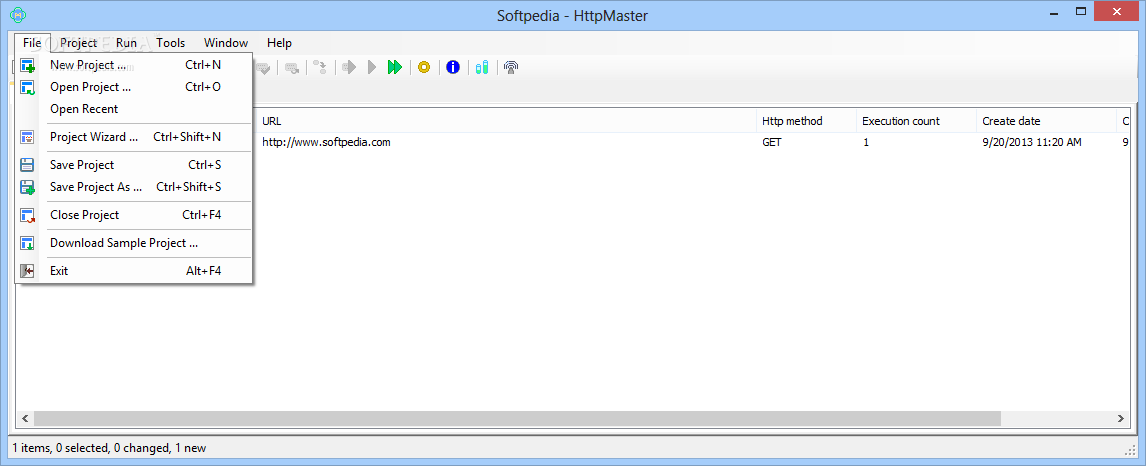Image resolution: width=1146 pixels, height=466 pixels.
Task: Sort by Execution count column header
Action: click(917, 121)
